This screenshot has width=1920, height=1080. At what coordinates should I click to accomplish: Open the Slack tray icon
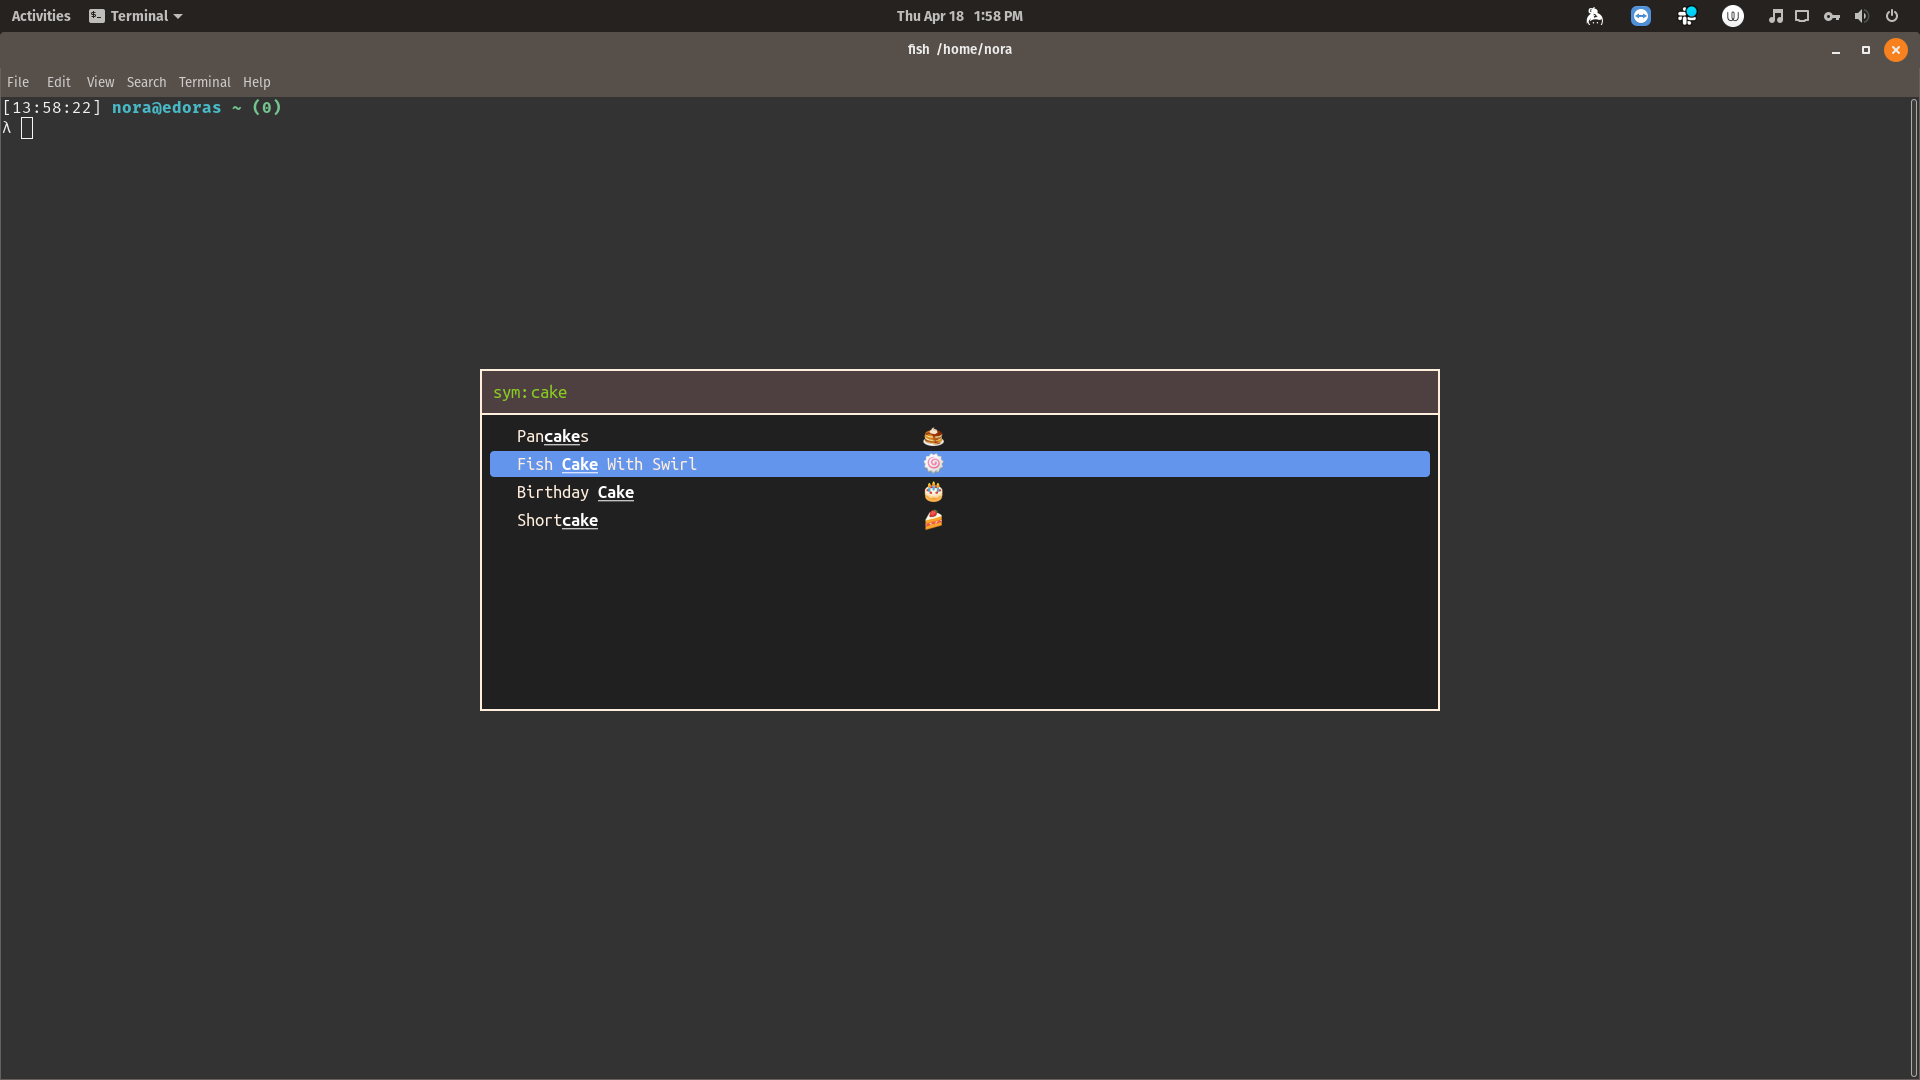(1687, 16)
